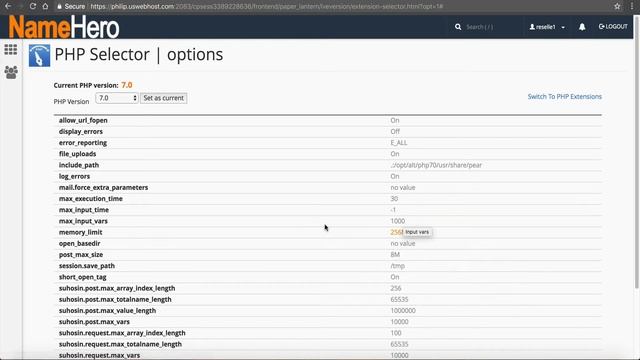Screen dimensions: 640x360
Task: Open the apps grid sidebar icon
Action: click(x=11, y=50)
